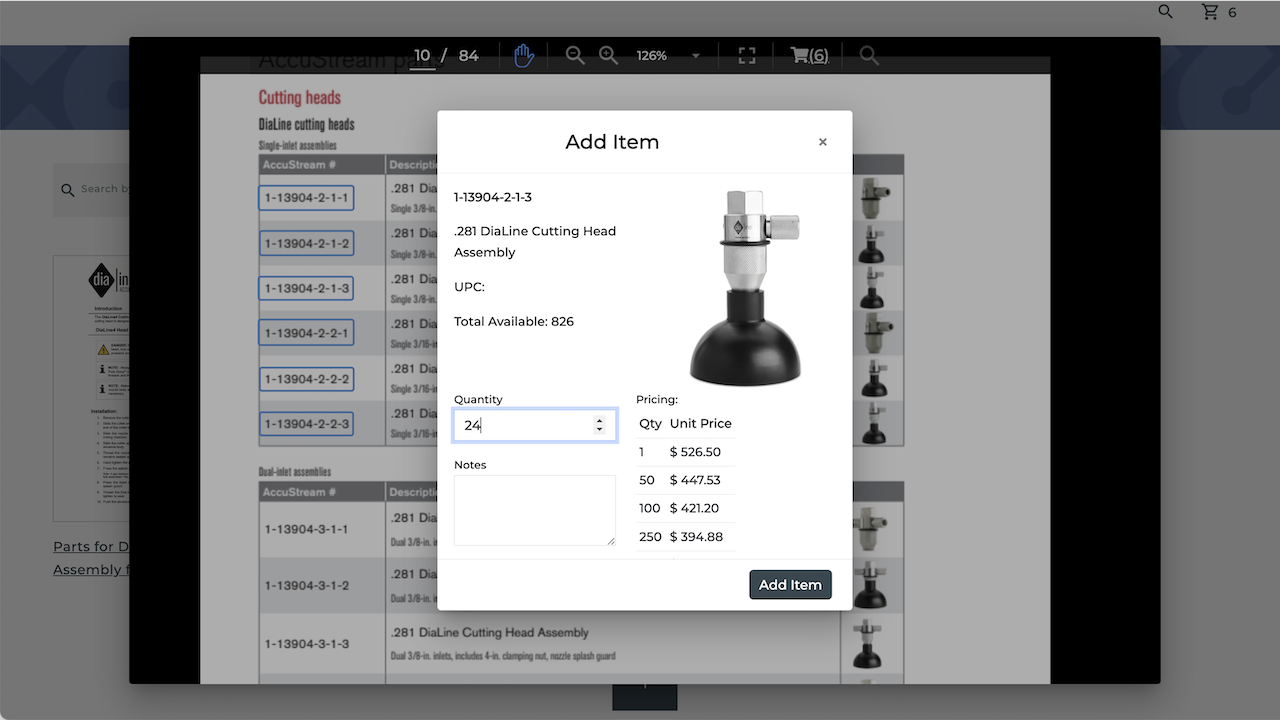Toggle fullscreen view of catalog

(x=747, y=56)
